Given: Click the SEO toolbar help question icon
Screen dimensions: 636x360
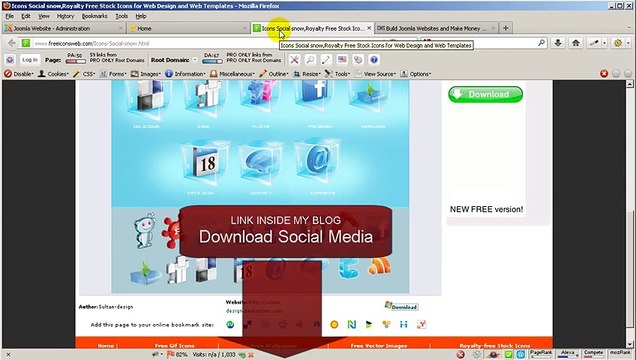Looking at the screenshot, I should point(374,60).
